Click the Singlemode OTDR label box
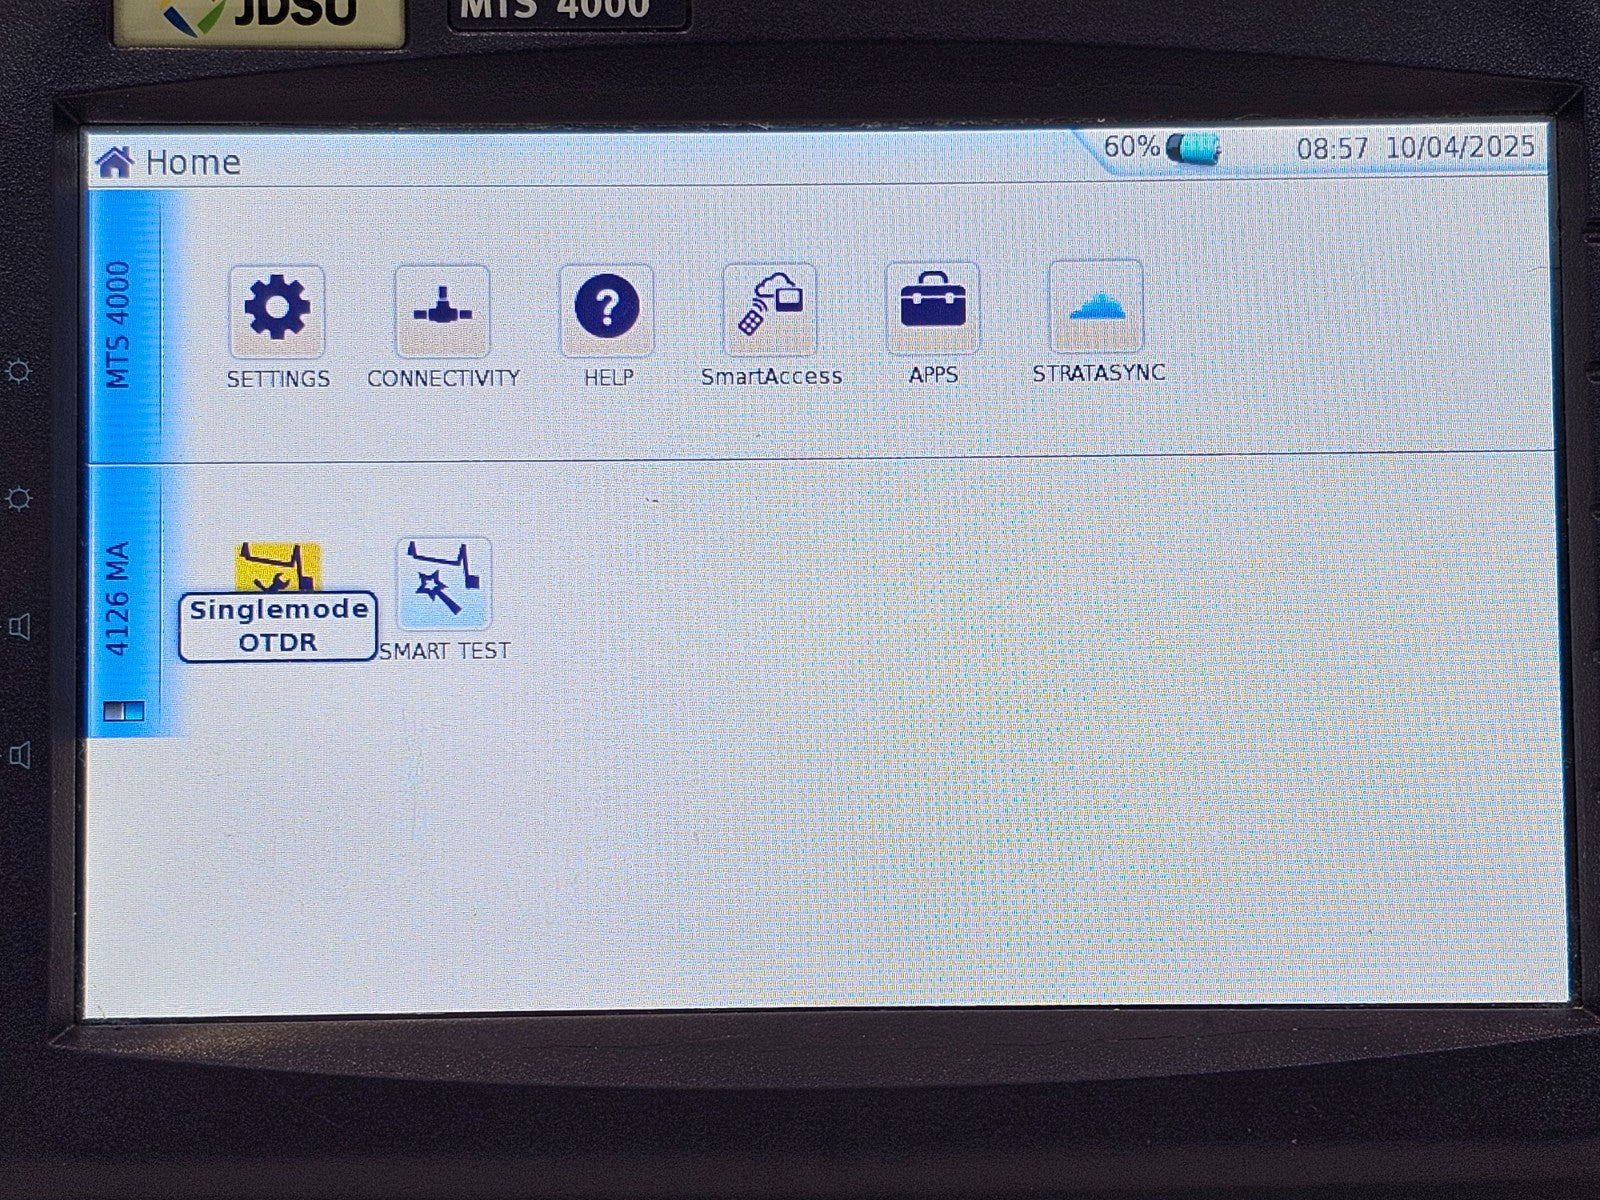This screenshot has width=1600, height=1200. (x=278, y=626)
